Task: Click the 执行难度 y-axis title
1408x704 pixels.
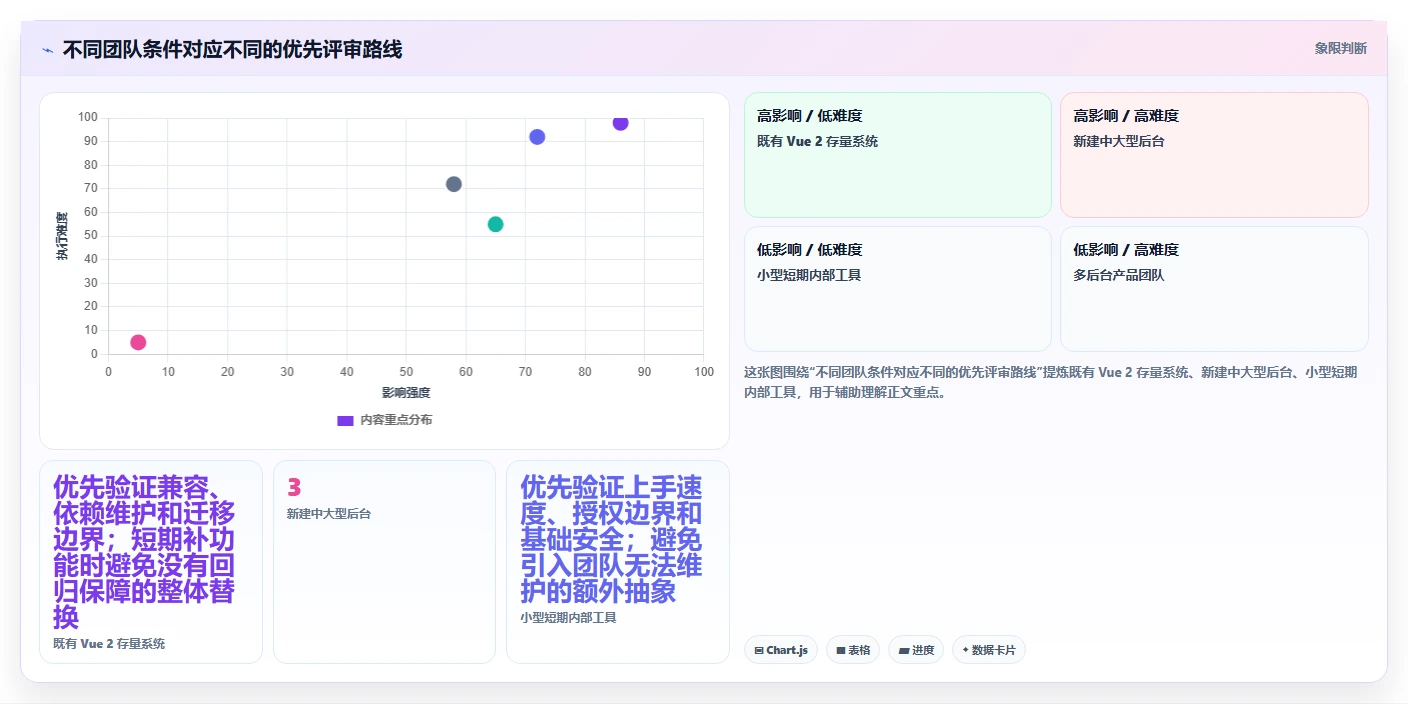Action: tap(62, 236)
